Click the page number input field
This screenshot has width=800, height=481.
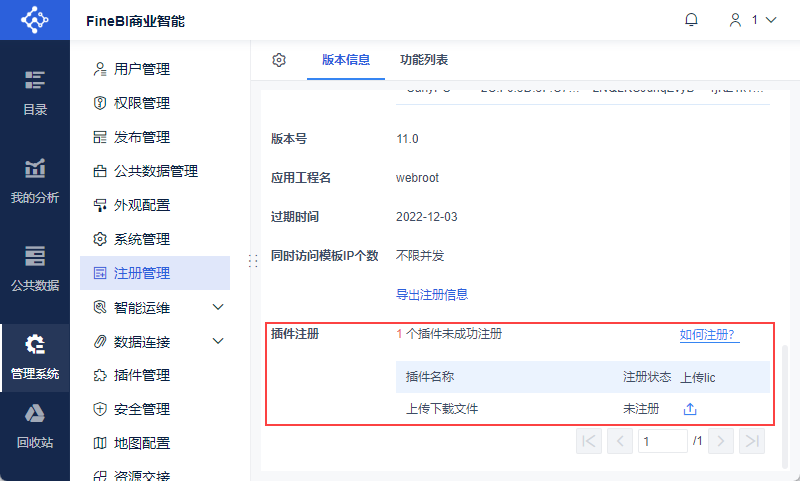[663, 441]
